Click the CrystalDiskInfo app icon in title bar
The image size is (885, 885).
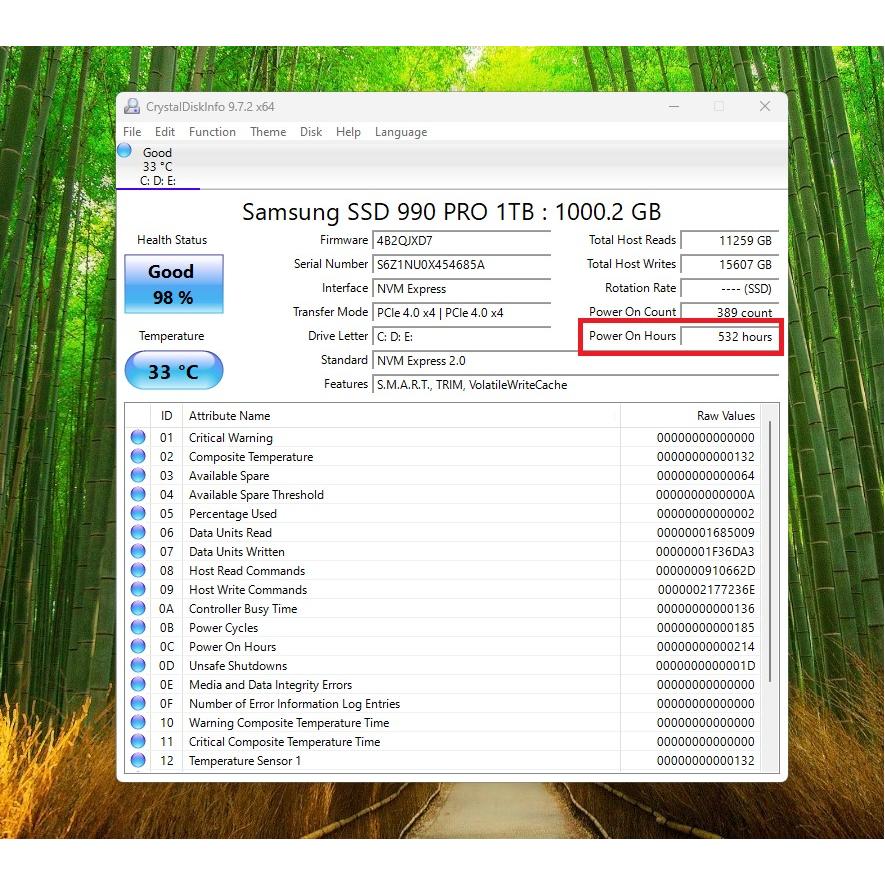(x=132, y=107)
